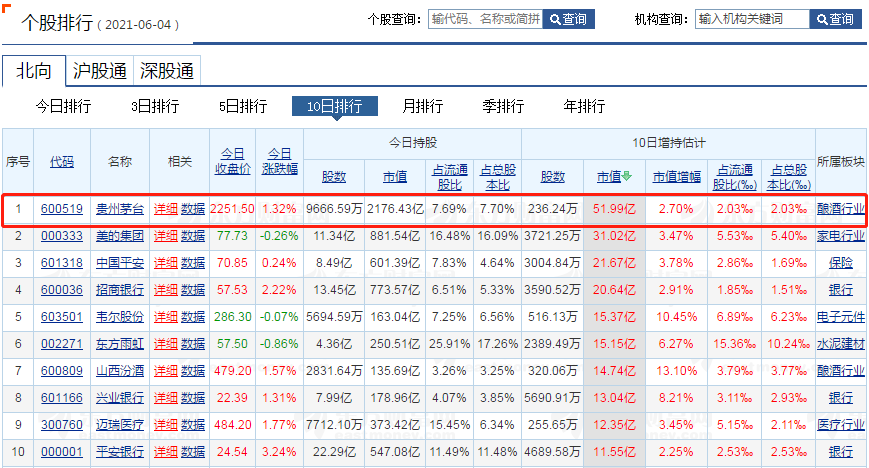Open 详细 link for 山西汾酒
The height and width of the screenshot is (468, 869).
tap(166, 371)
